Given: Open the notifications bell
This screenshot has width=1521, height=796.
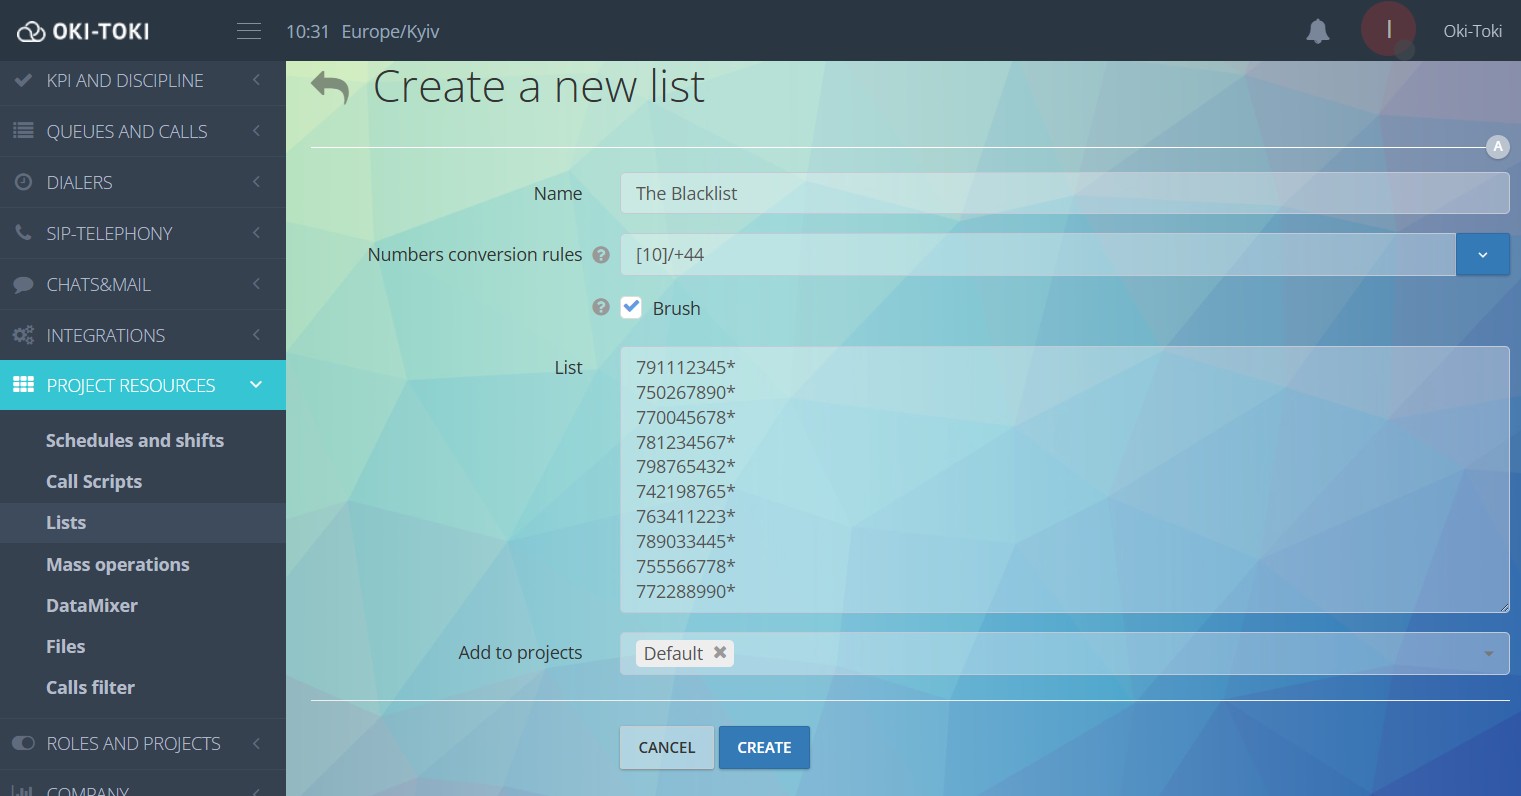Looking at the screenshot, I should pos(1317,31).
